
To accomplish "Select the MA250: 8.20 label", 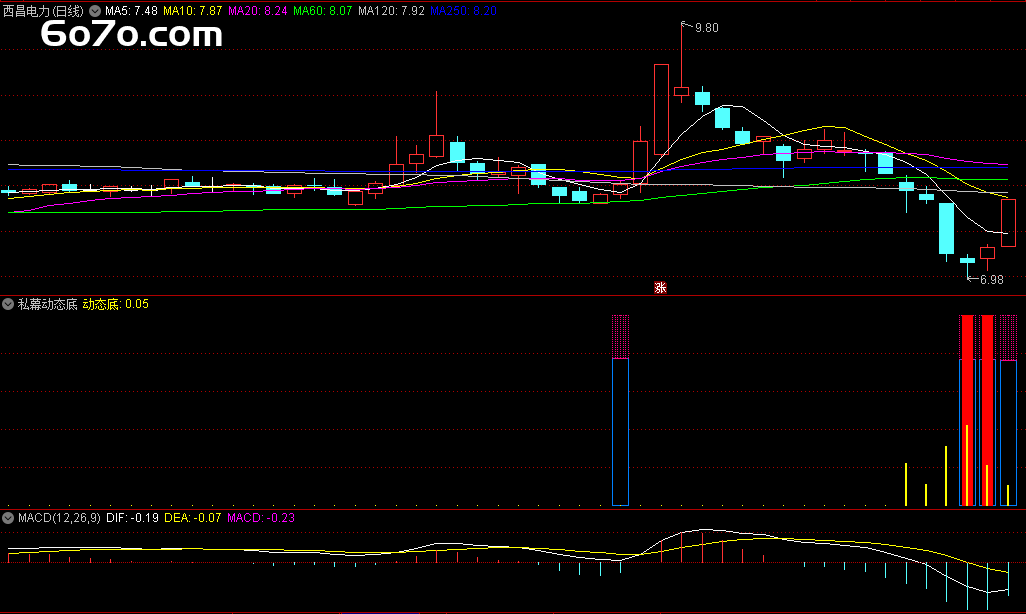I will tap(463, 11).
